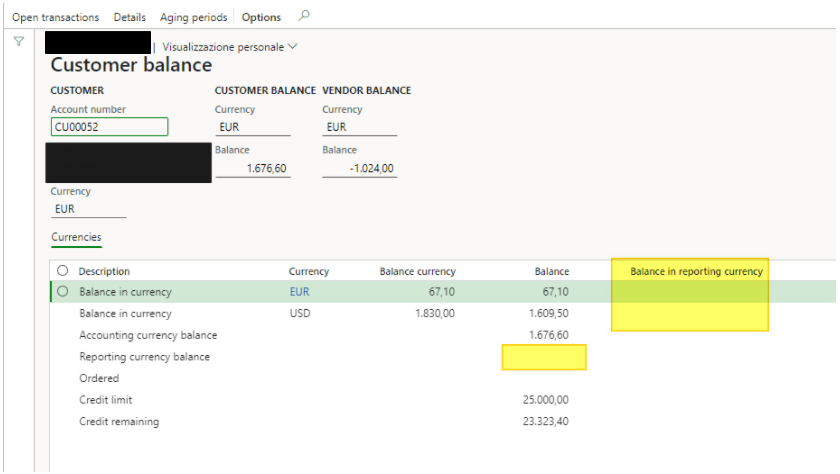
Task: Open the Details menu item
Action: click(129, 17)
